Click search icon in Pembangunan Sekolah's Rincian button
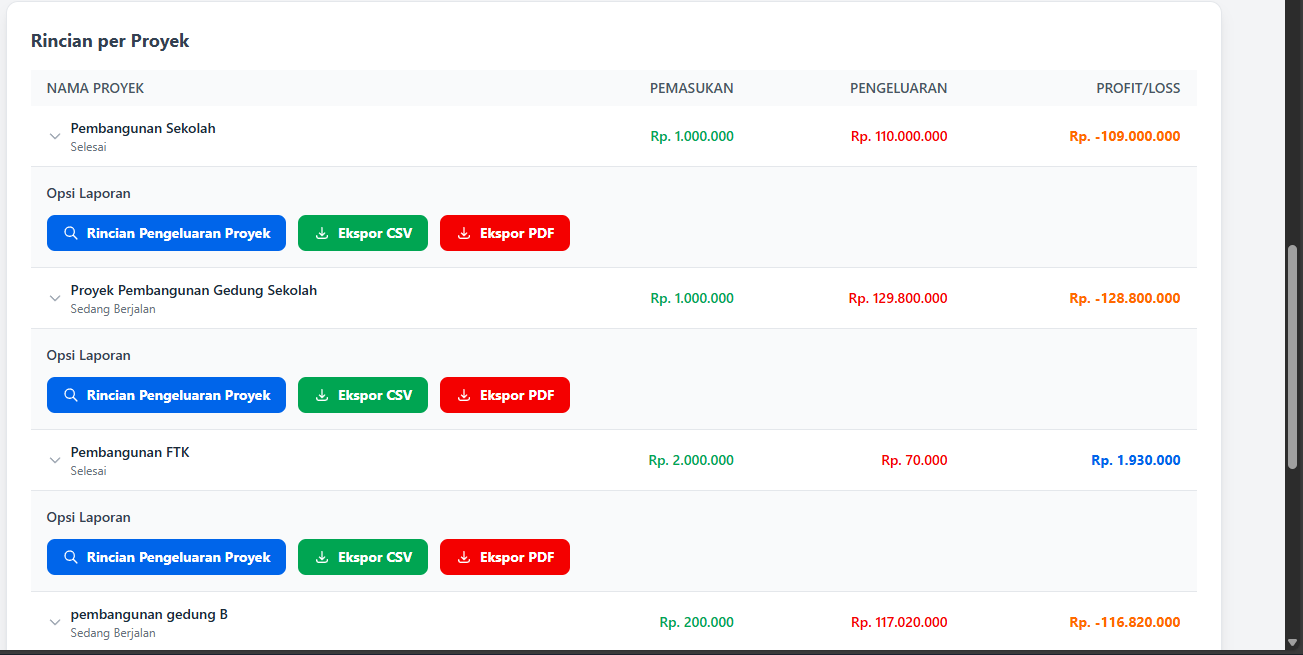Viewport: 1303px width, 655px height. click(x=71, y=233)
